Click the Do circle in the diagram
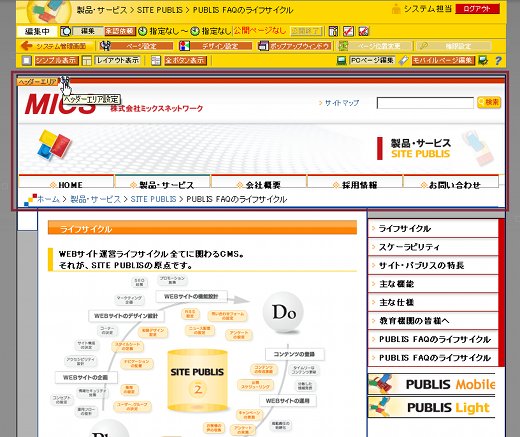Screen dimensions: 520x437 [x=283, y=312]
